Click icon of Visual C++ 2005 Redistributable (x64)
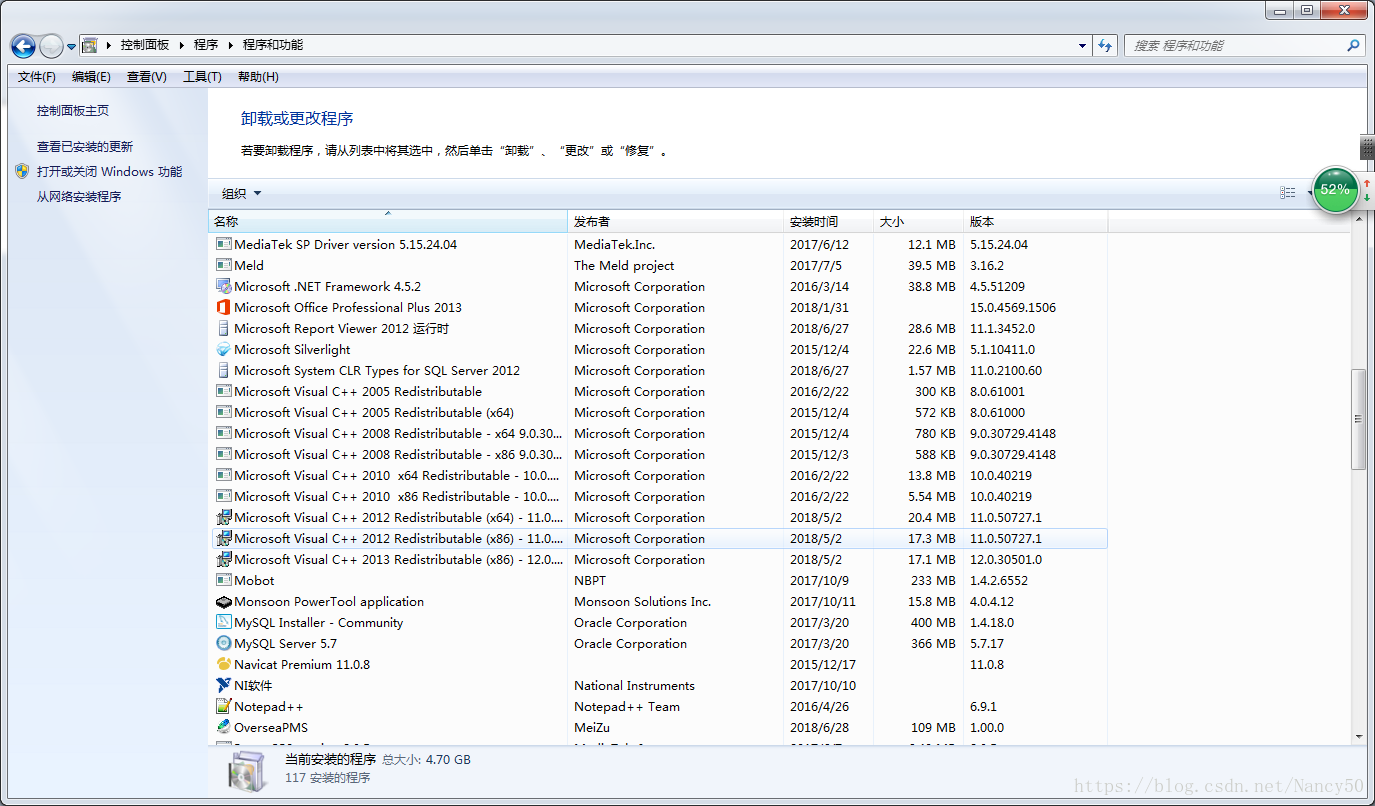The height and width of the screenshot is (806, 1375). (x=224, y=412)
